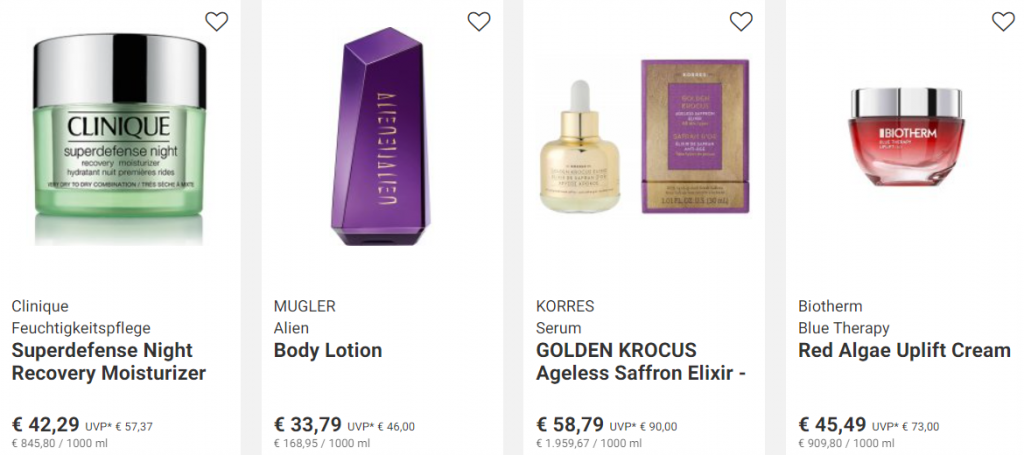View the purple Alien bottle product image
1024x455 pixels.
(x=382, y=136)
